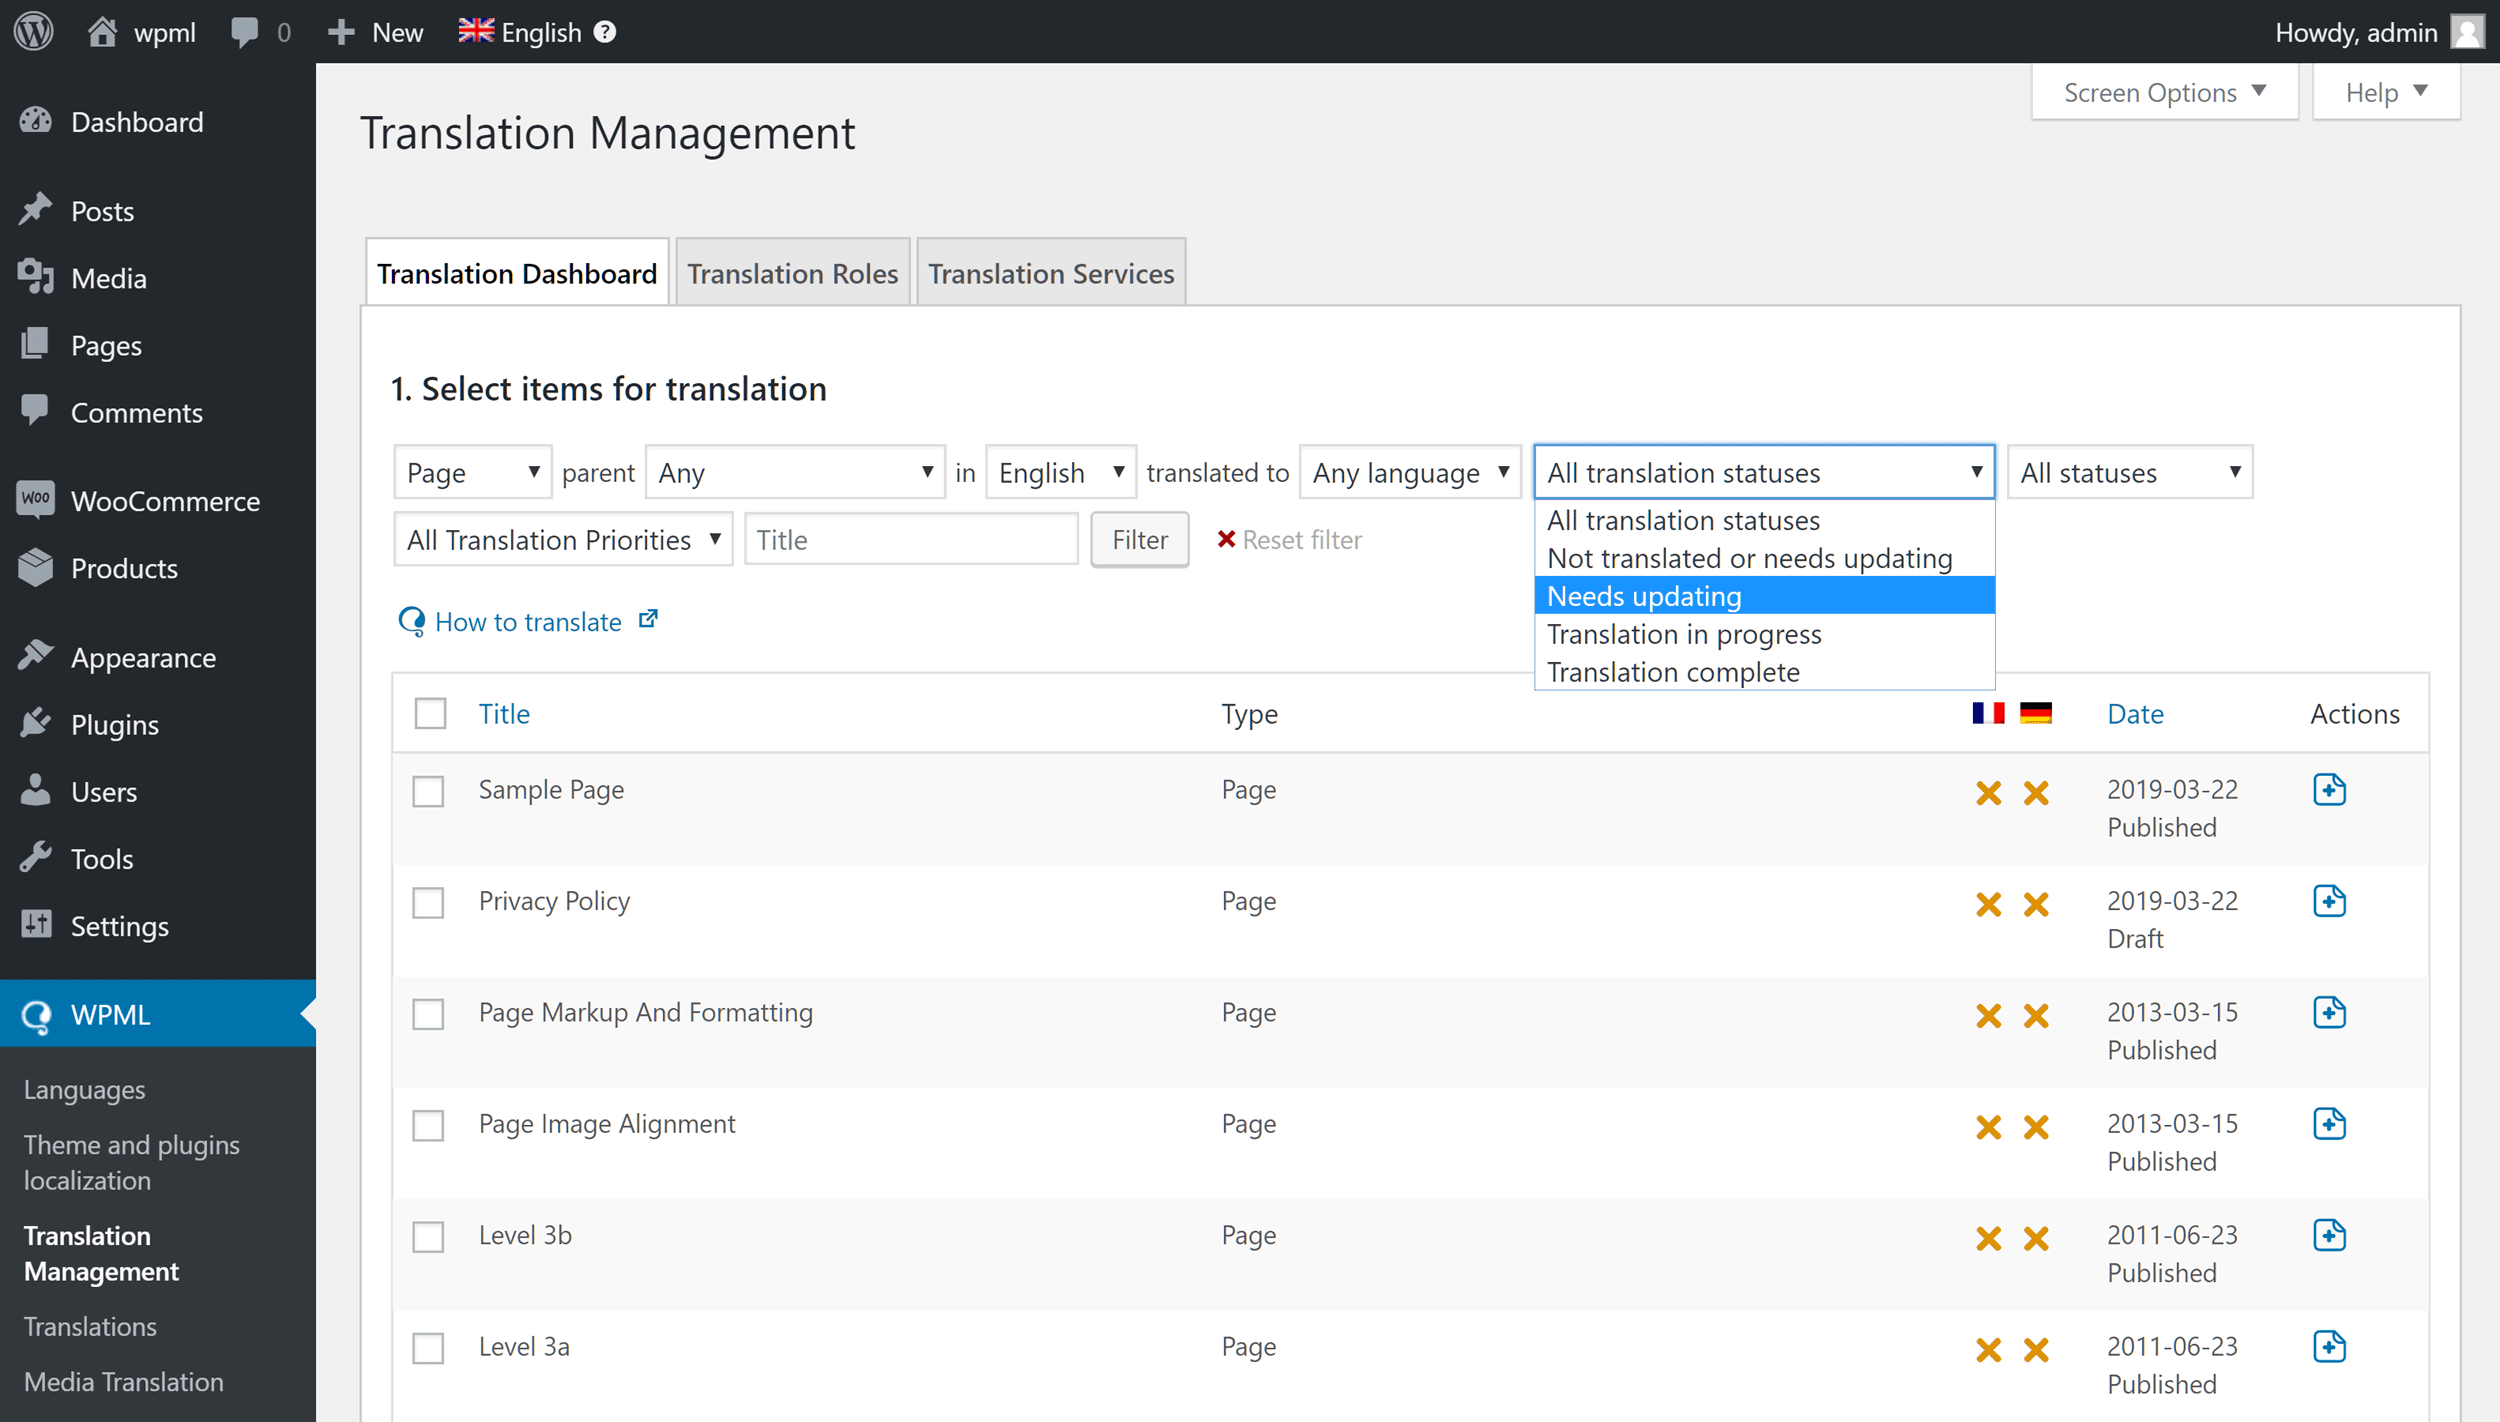Click the Filter button
Screen dimensions: 2500x1422
click(1140, 539)
